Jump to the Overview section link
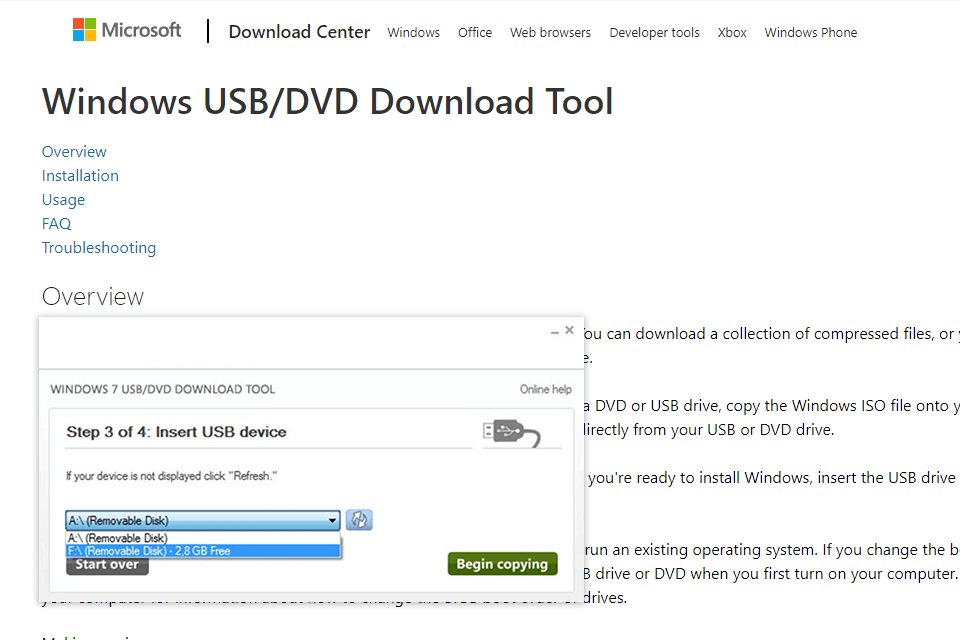 74,151
